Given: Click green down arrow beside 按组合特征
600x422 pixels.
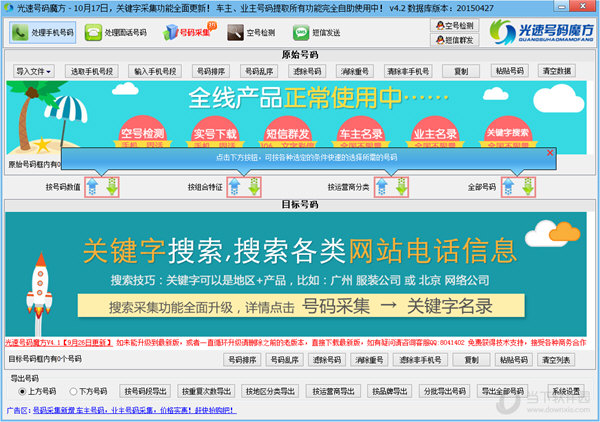Looking at the screenshot, I should pos(254,187).
